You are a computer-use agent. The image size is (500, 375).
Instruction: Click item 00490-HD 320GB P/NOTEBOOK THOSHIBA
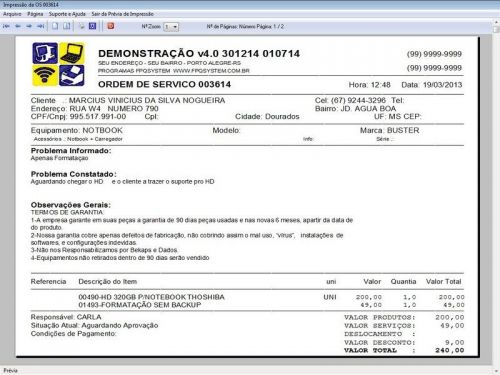[x=152, y=297]
